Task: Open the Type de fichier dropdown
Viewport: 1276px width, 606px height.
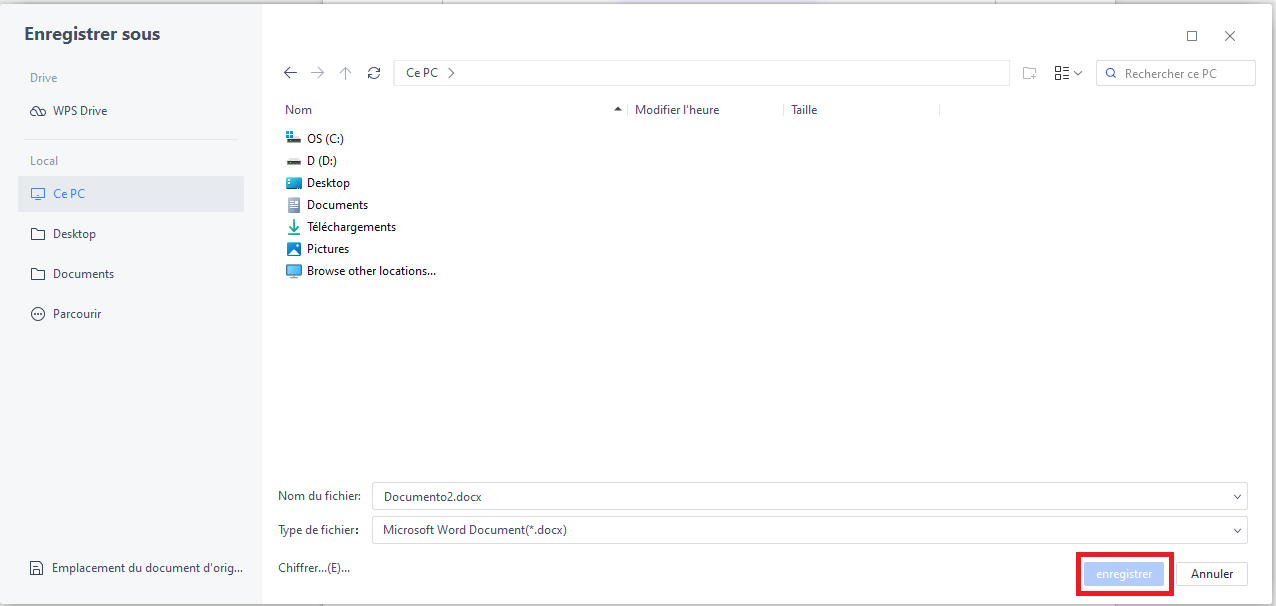Action: click(810, 530)
